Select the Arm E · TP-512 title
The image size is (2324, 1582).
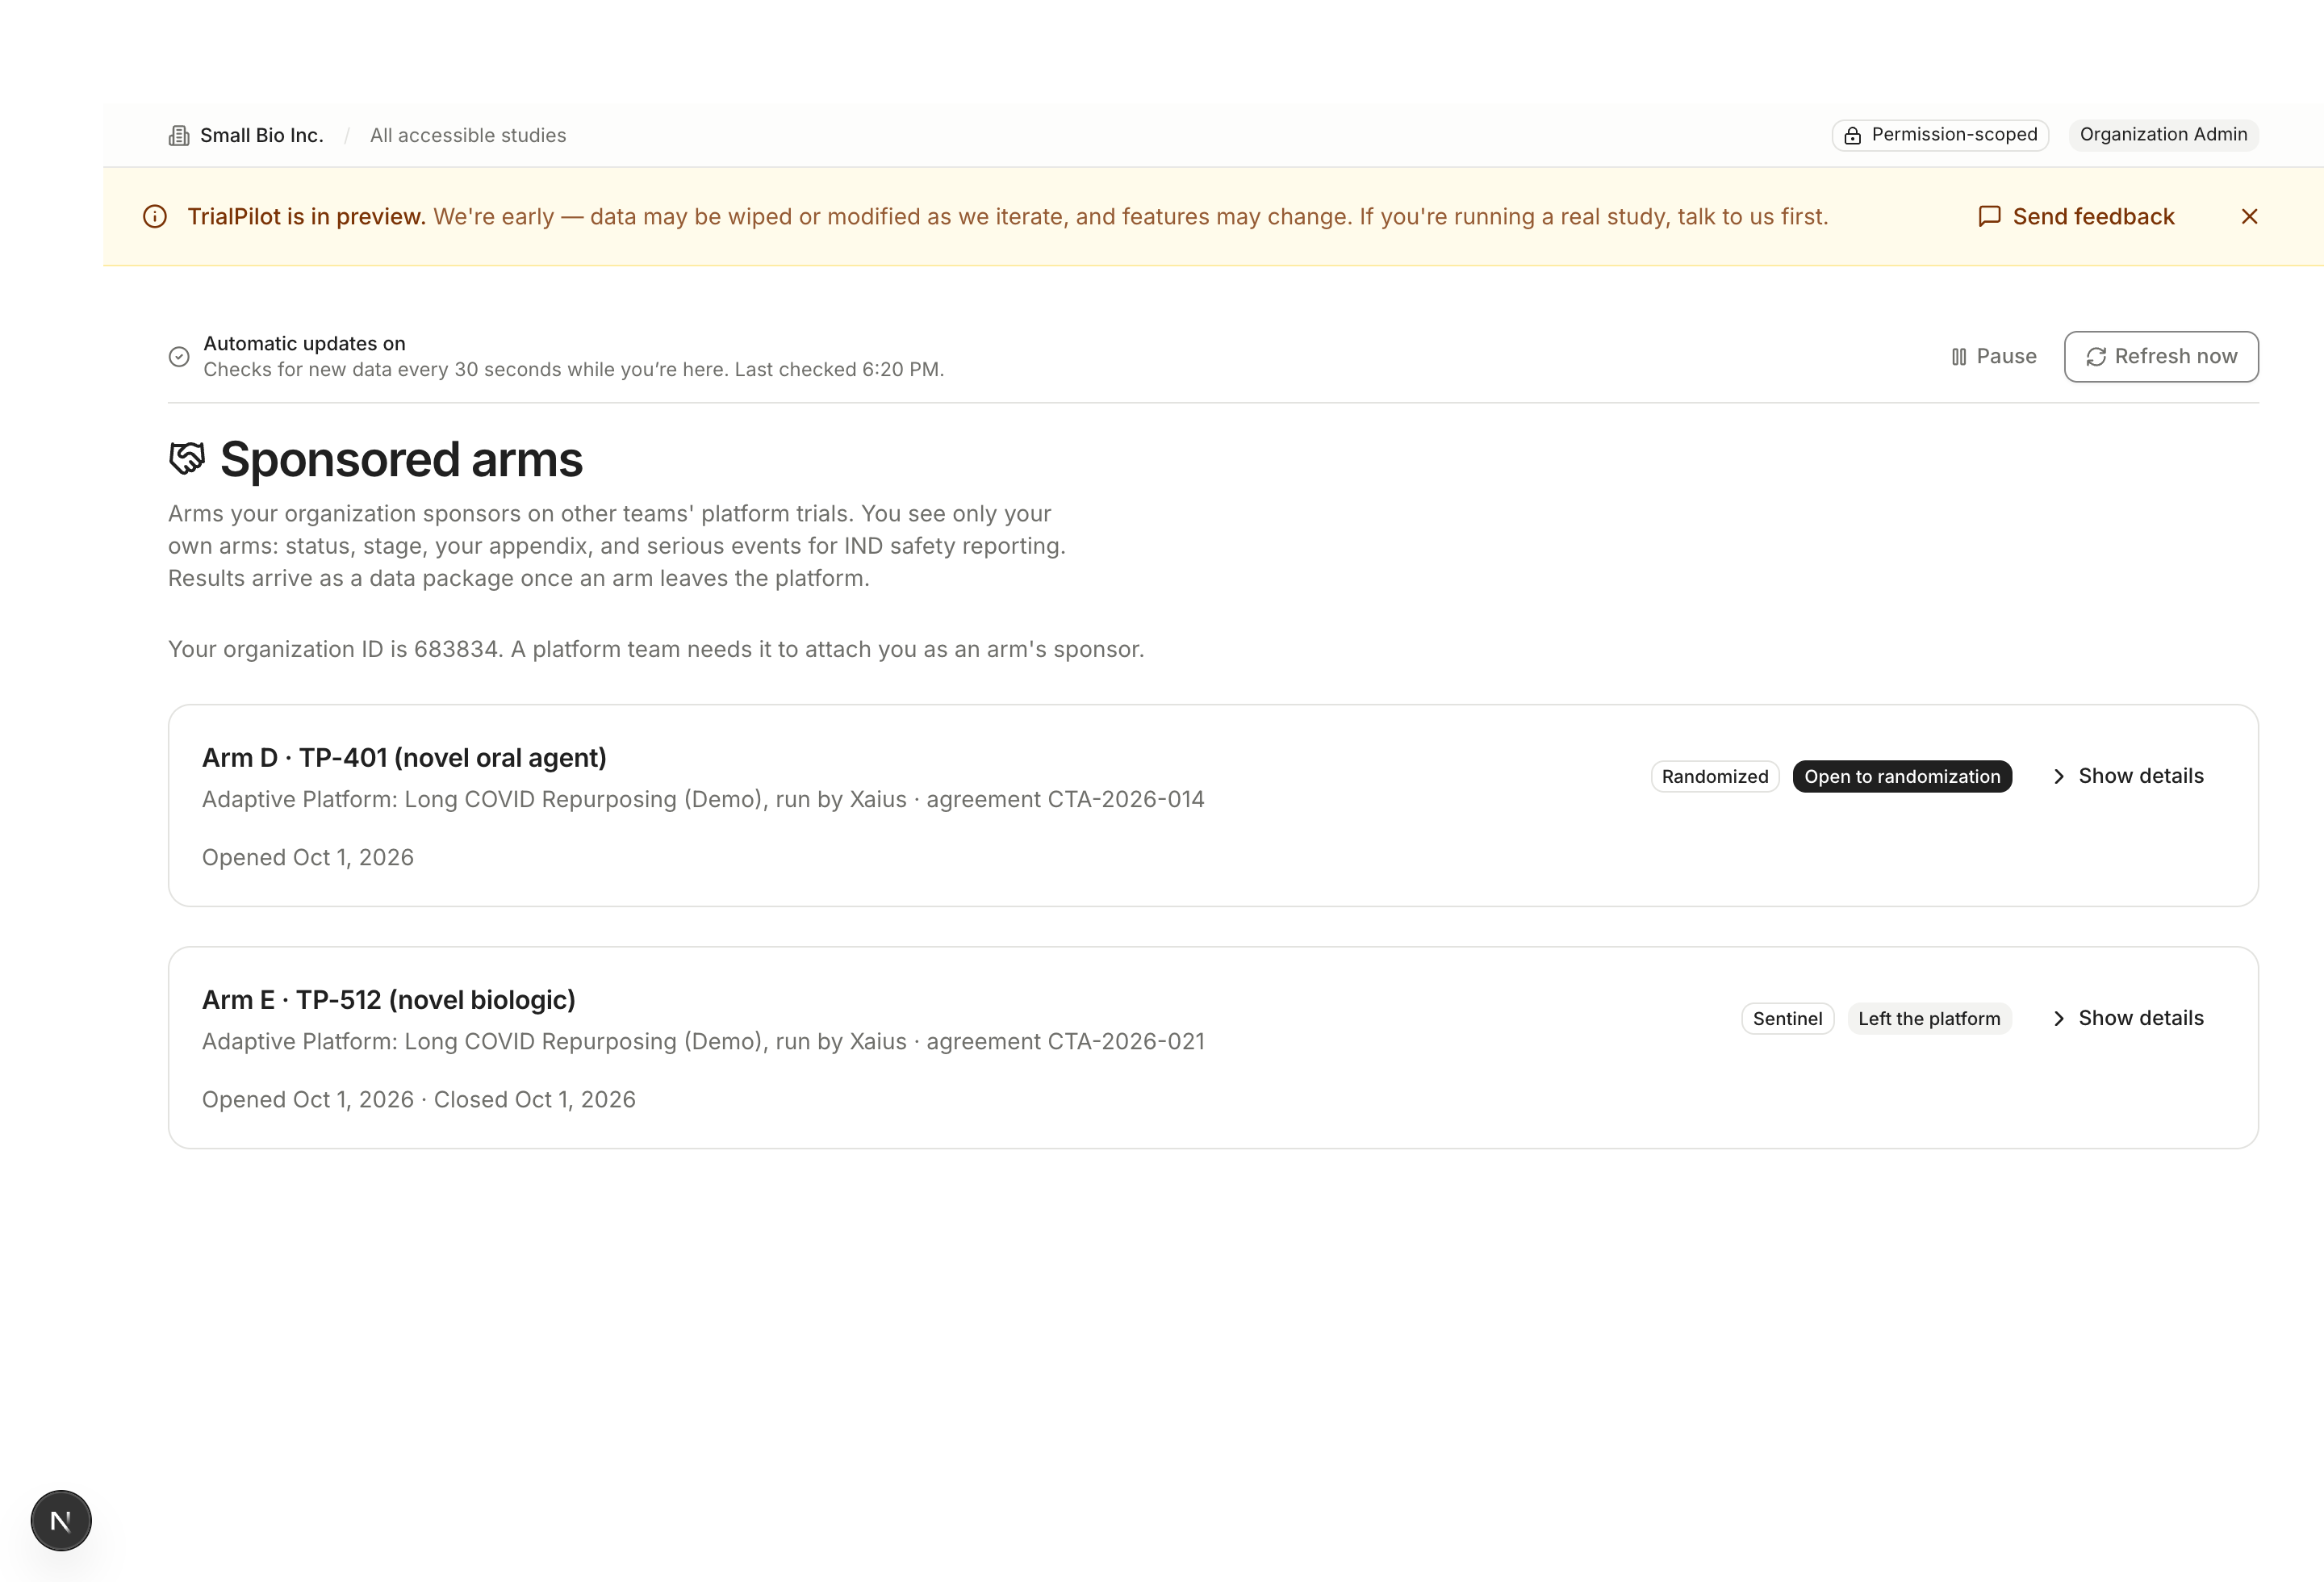pyautogui.click(x=389, y=1000)
